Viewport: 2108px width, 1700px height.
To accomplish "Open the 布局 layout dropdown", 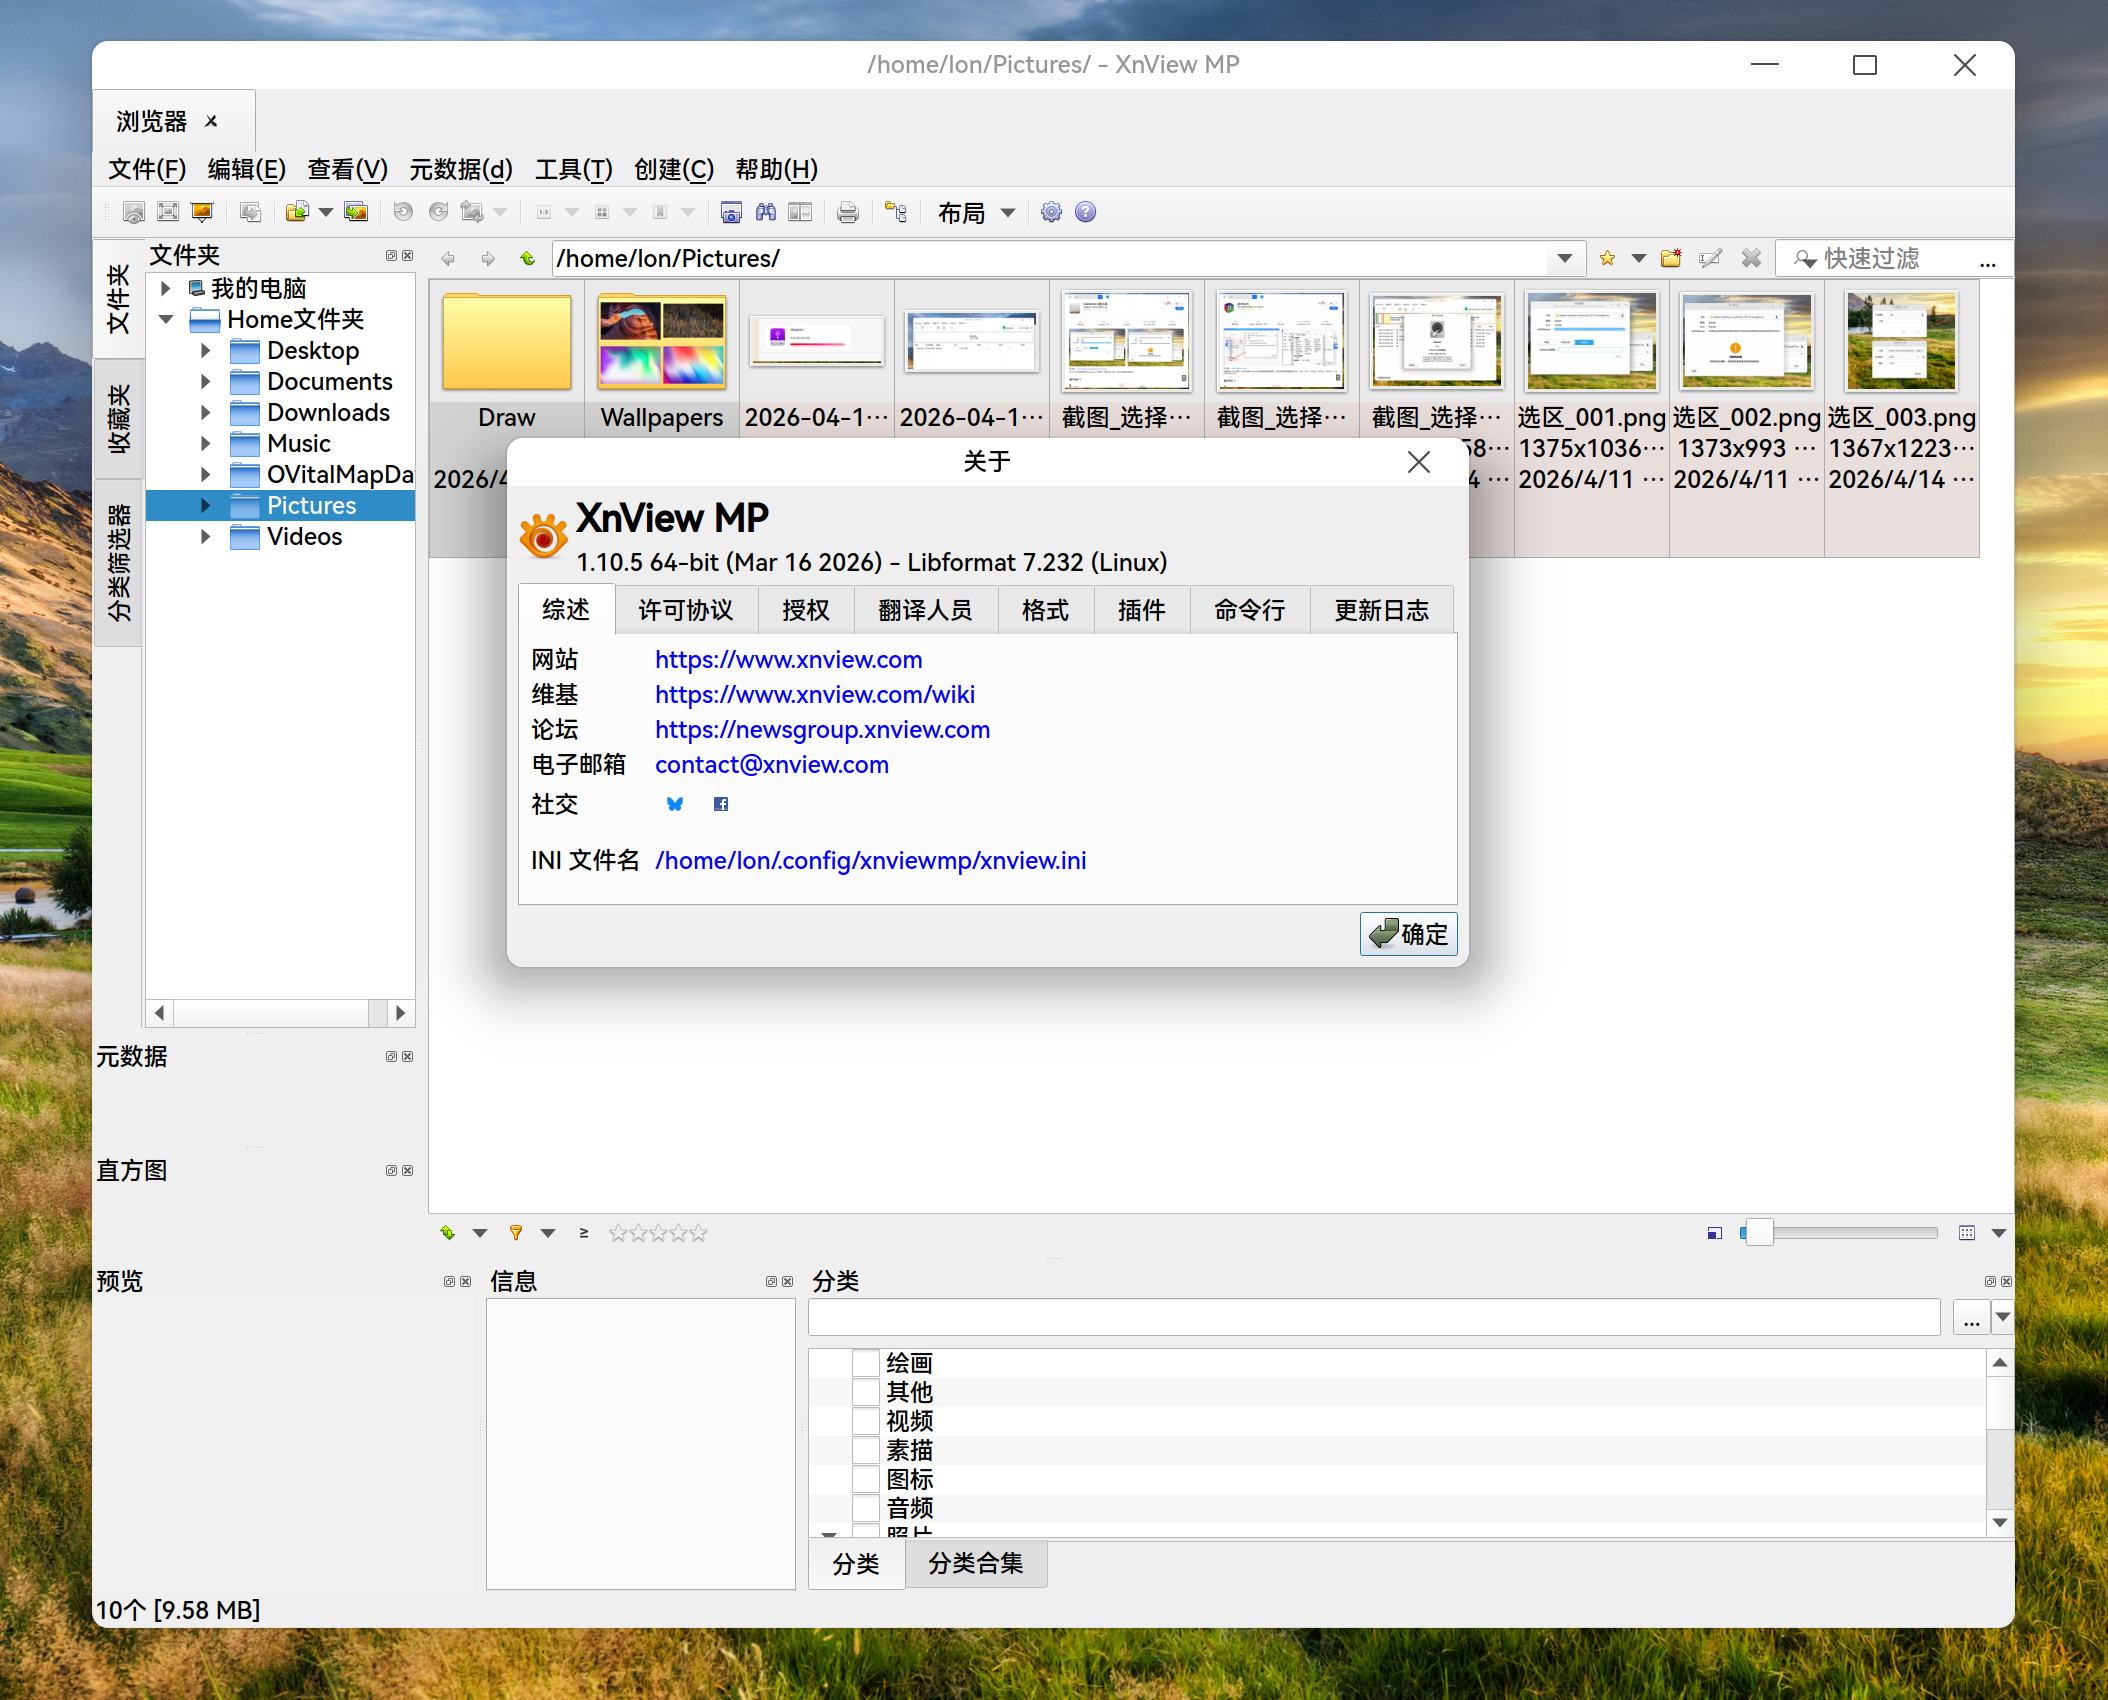I will click(1006, 212).
